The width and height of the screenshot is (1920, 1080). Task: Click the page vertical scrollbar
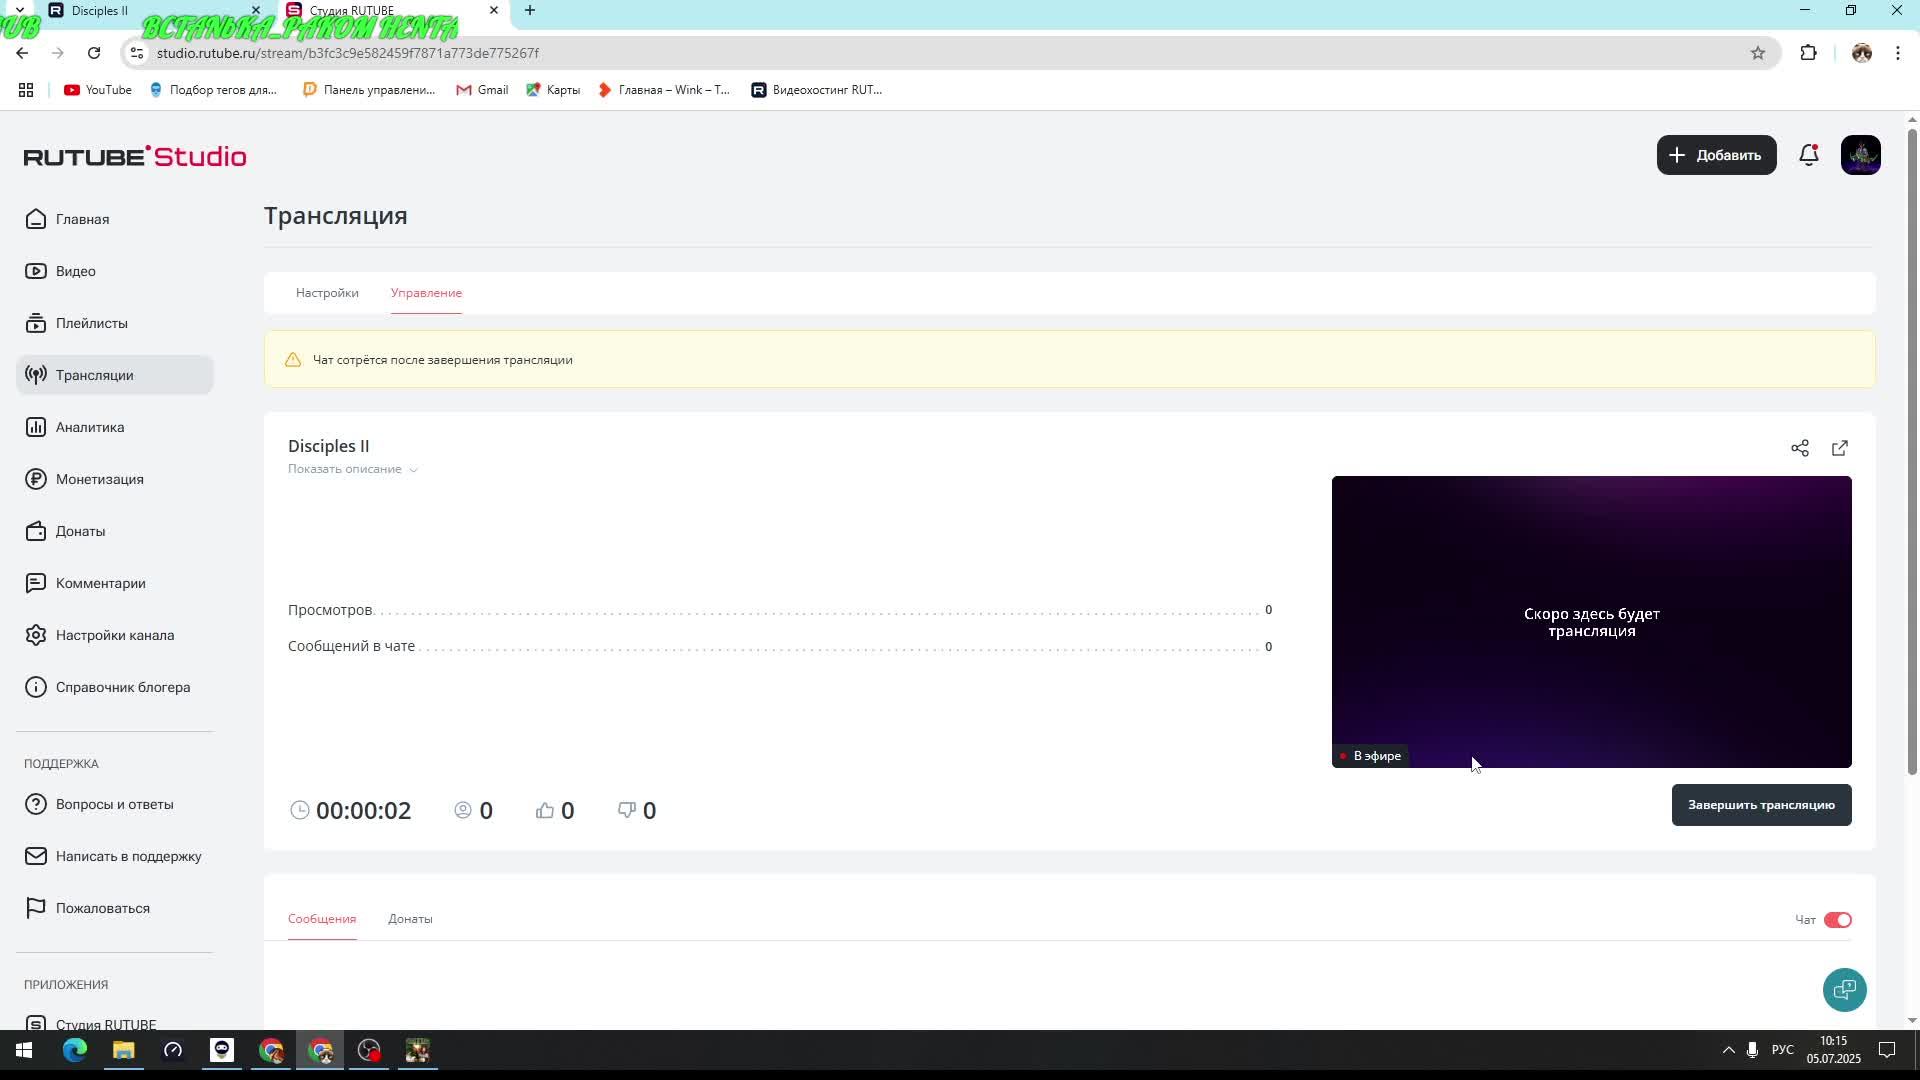point(1912,450)
